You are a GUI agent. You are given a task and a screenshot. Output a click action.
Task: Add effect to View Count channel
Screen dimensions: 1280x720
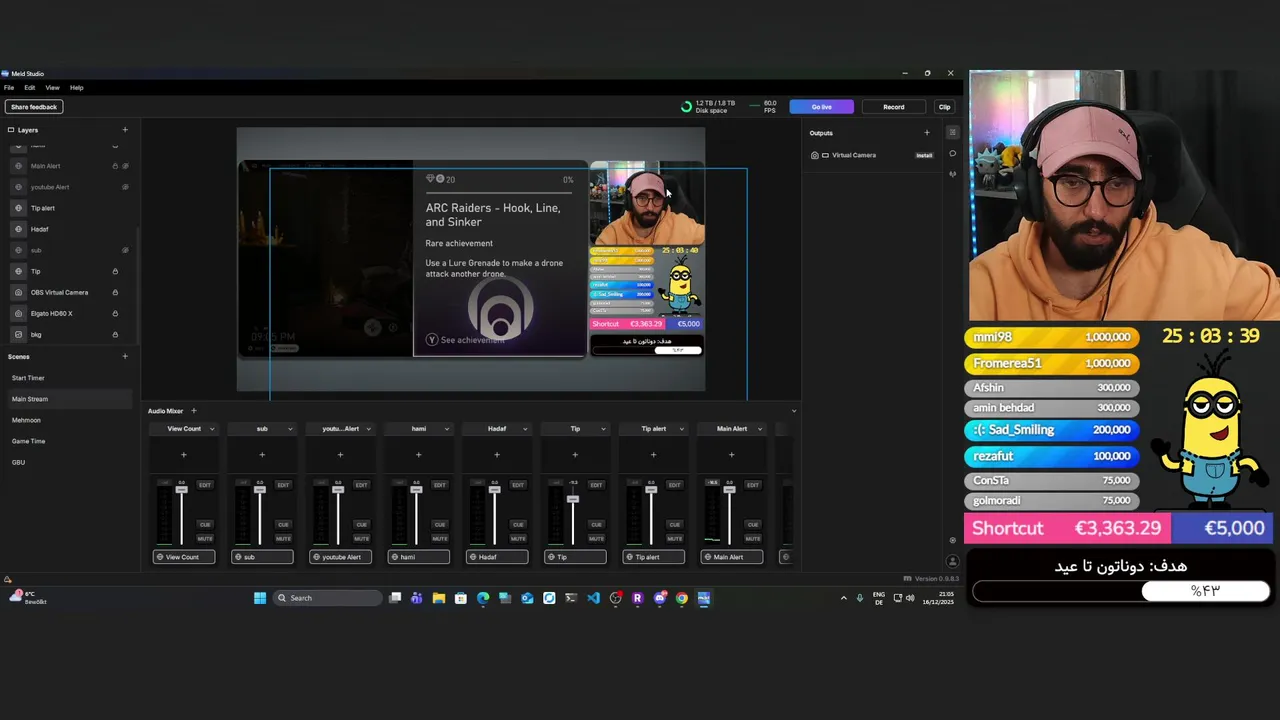tap(183, 455)
